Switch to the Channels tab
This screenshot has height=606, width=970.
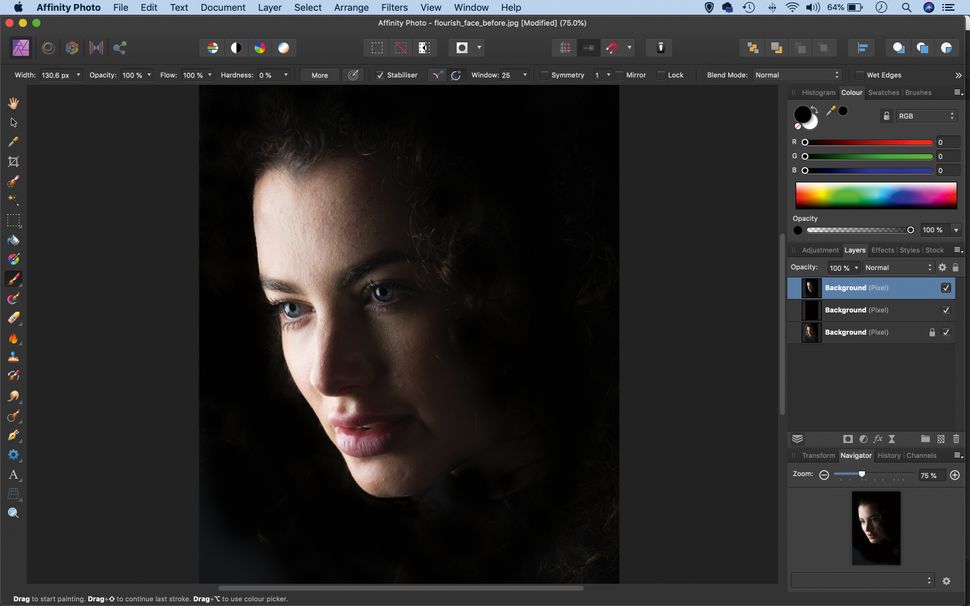921,455
